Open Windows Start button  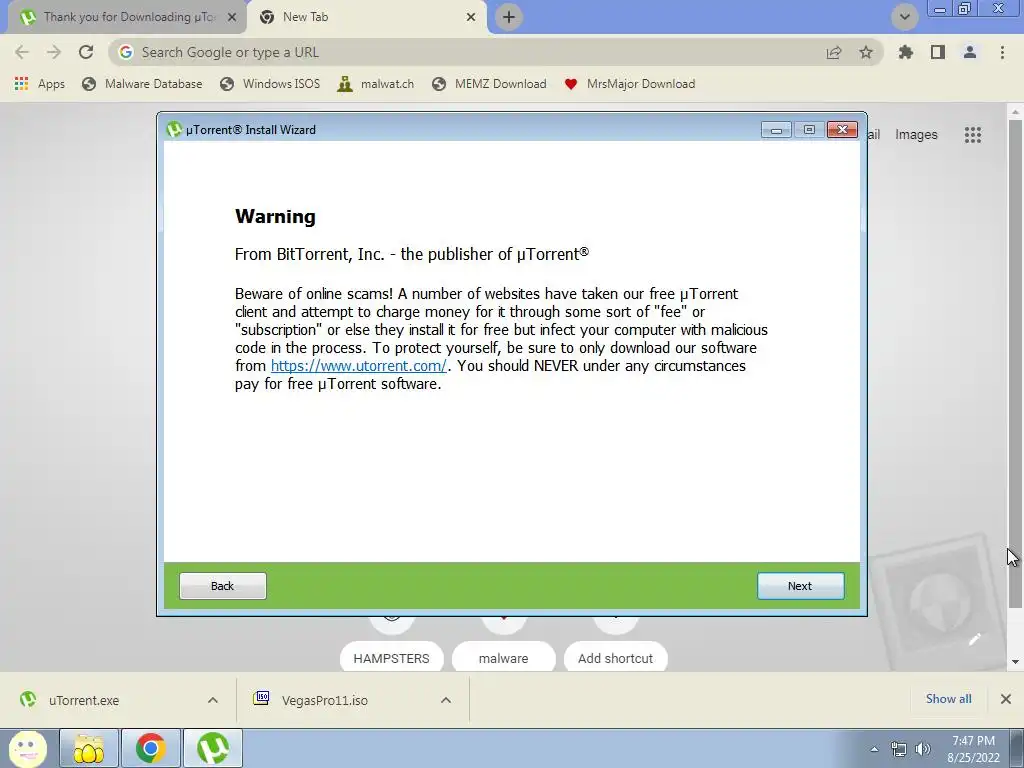(27, 748)
